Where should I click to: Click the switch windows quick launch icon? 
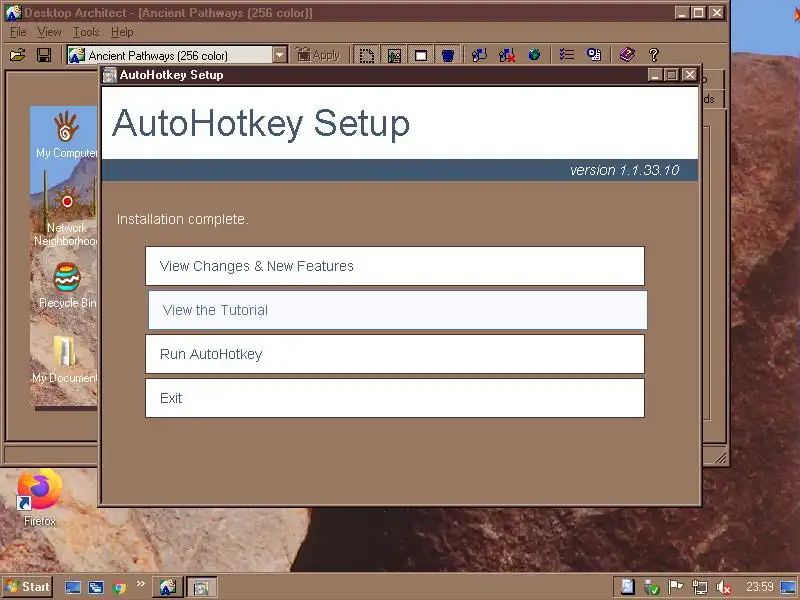pyautogui.click(x=96, y=587)
